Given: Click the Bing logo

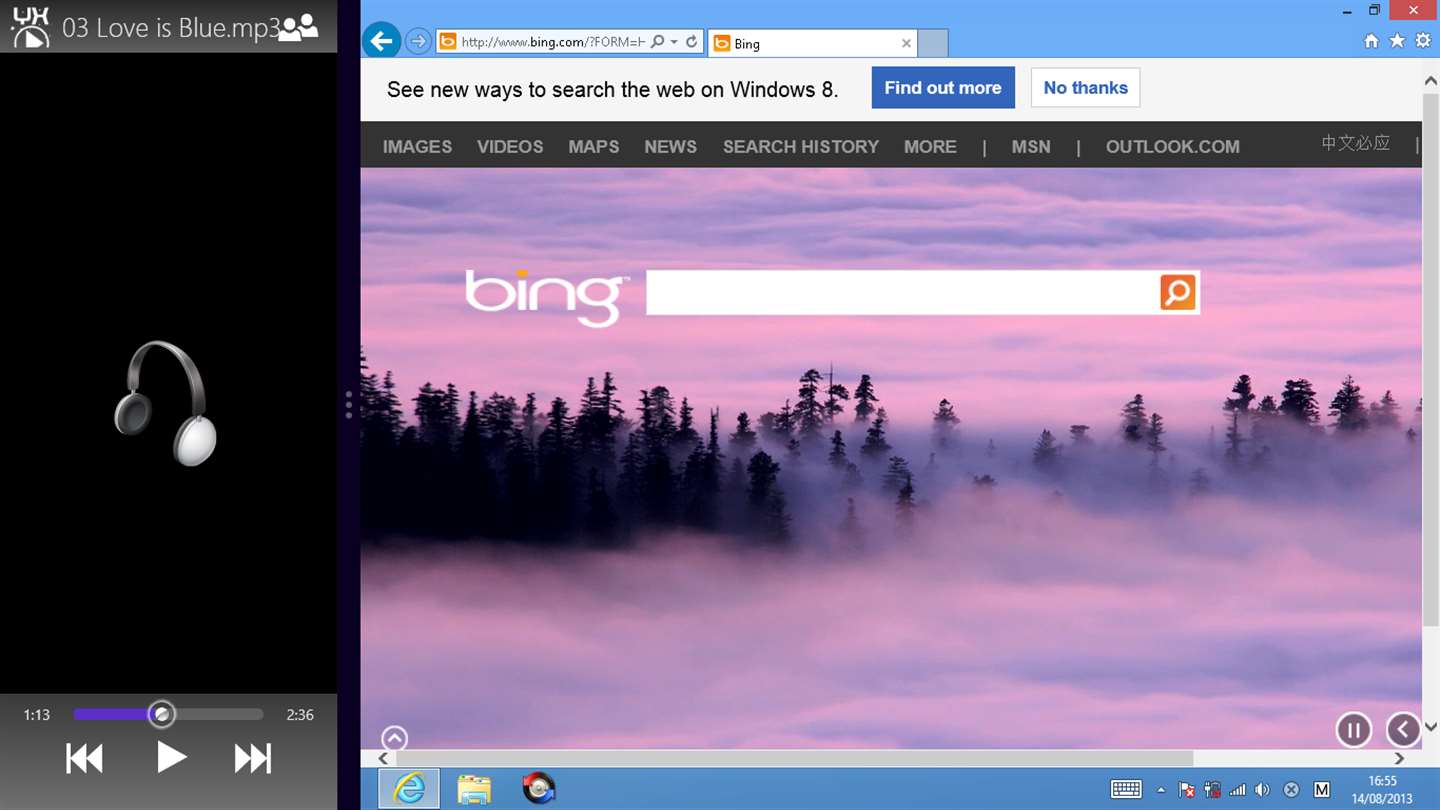Looking at the screenshot, I should 546,297.
